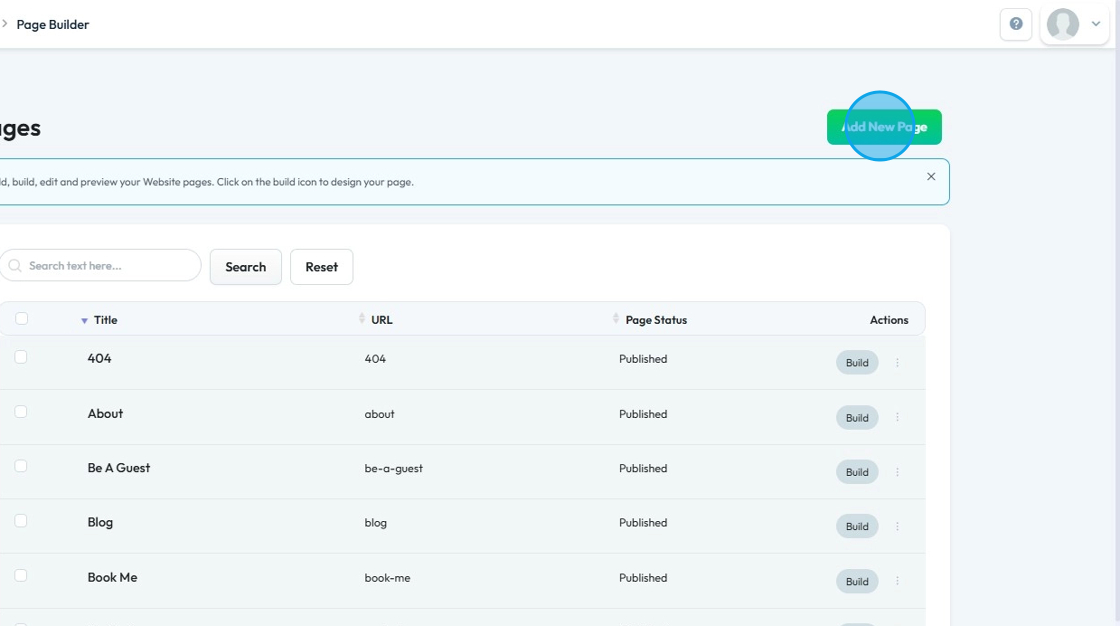The width and height of the screenshot is (1120, 626).
Task: Open the help question mark icon
Action: tap(1016, 24)
